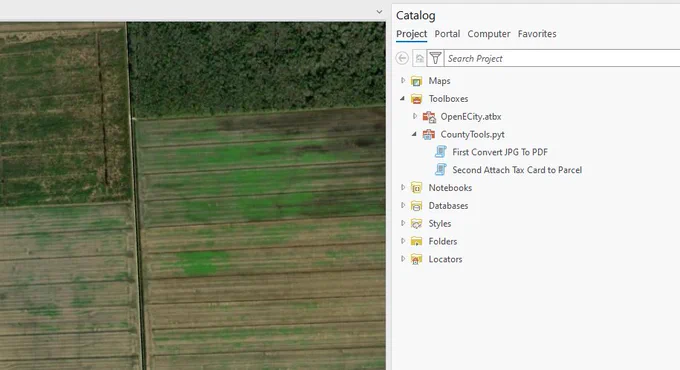Click the Toolboxes folder icon
This screenshot has height=370, width=680.
click(x=416, y=99)
